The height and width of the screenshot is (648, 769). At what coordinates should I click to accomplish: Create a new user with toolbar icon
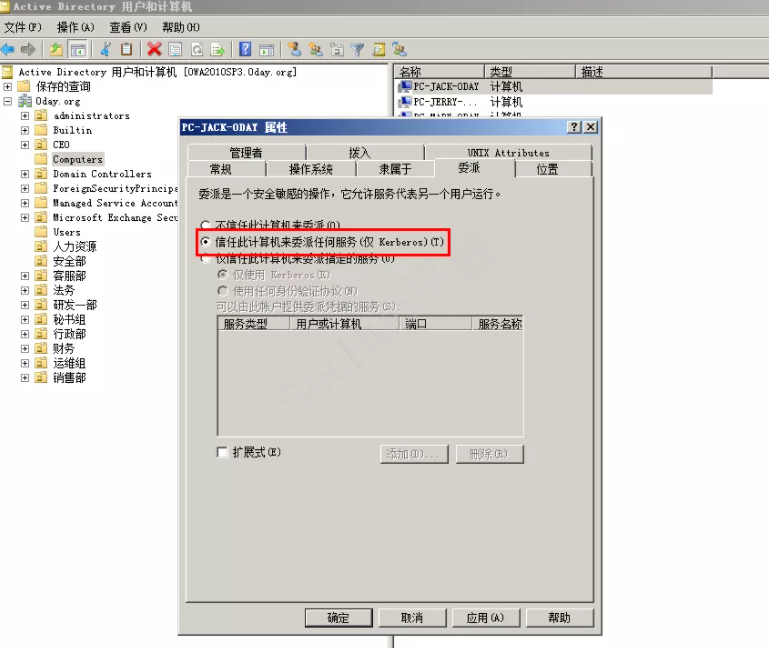(294, 49)
